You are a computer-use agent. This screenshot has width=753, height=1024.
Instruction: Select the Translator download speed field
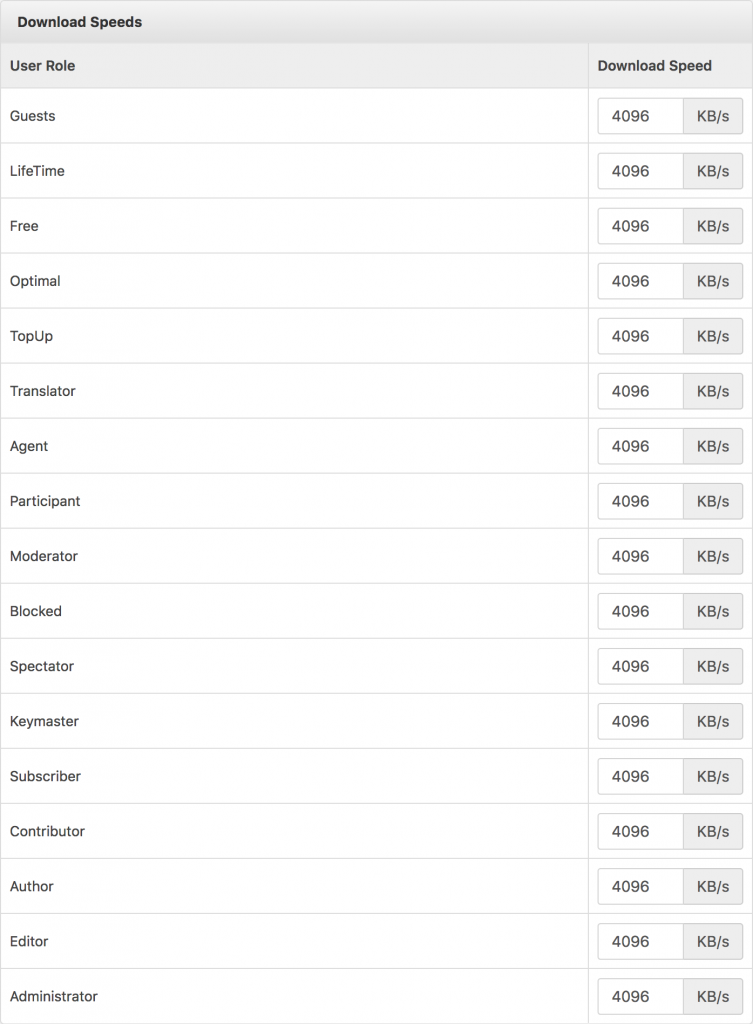pyautogui.click(x=639, y=391)
